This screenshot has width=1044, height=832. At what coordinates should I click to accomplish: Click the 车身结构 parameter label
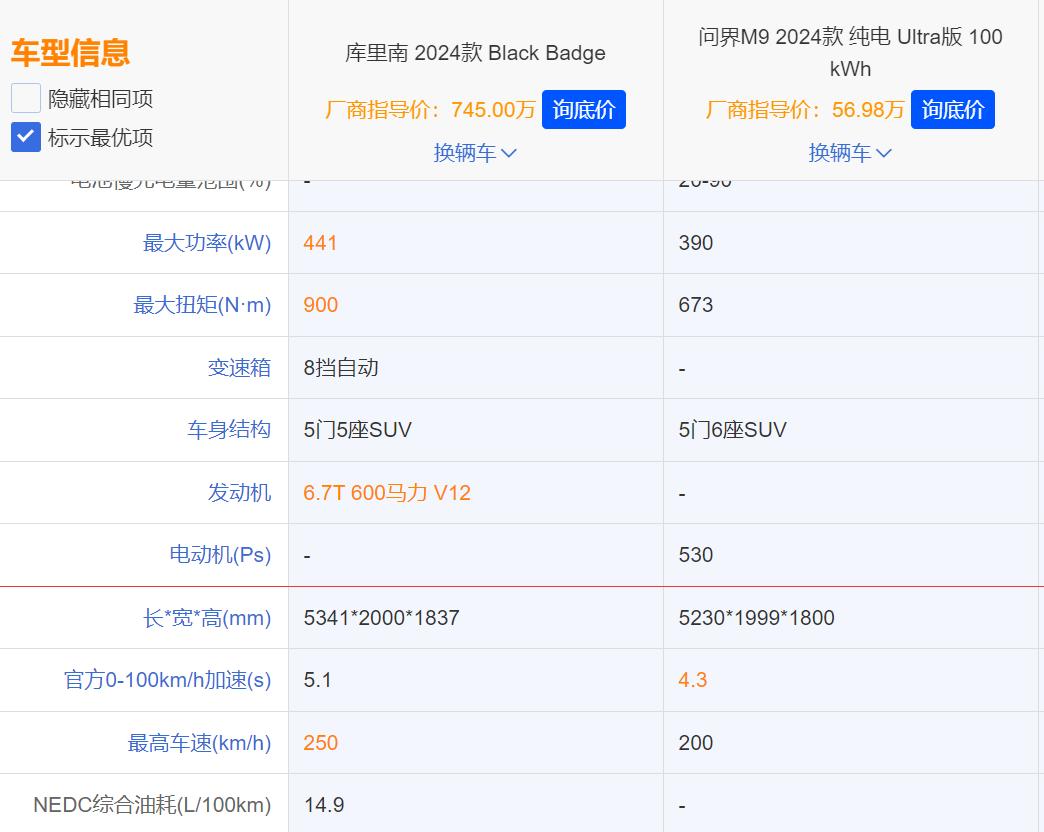(229, 430)
